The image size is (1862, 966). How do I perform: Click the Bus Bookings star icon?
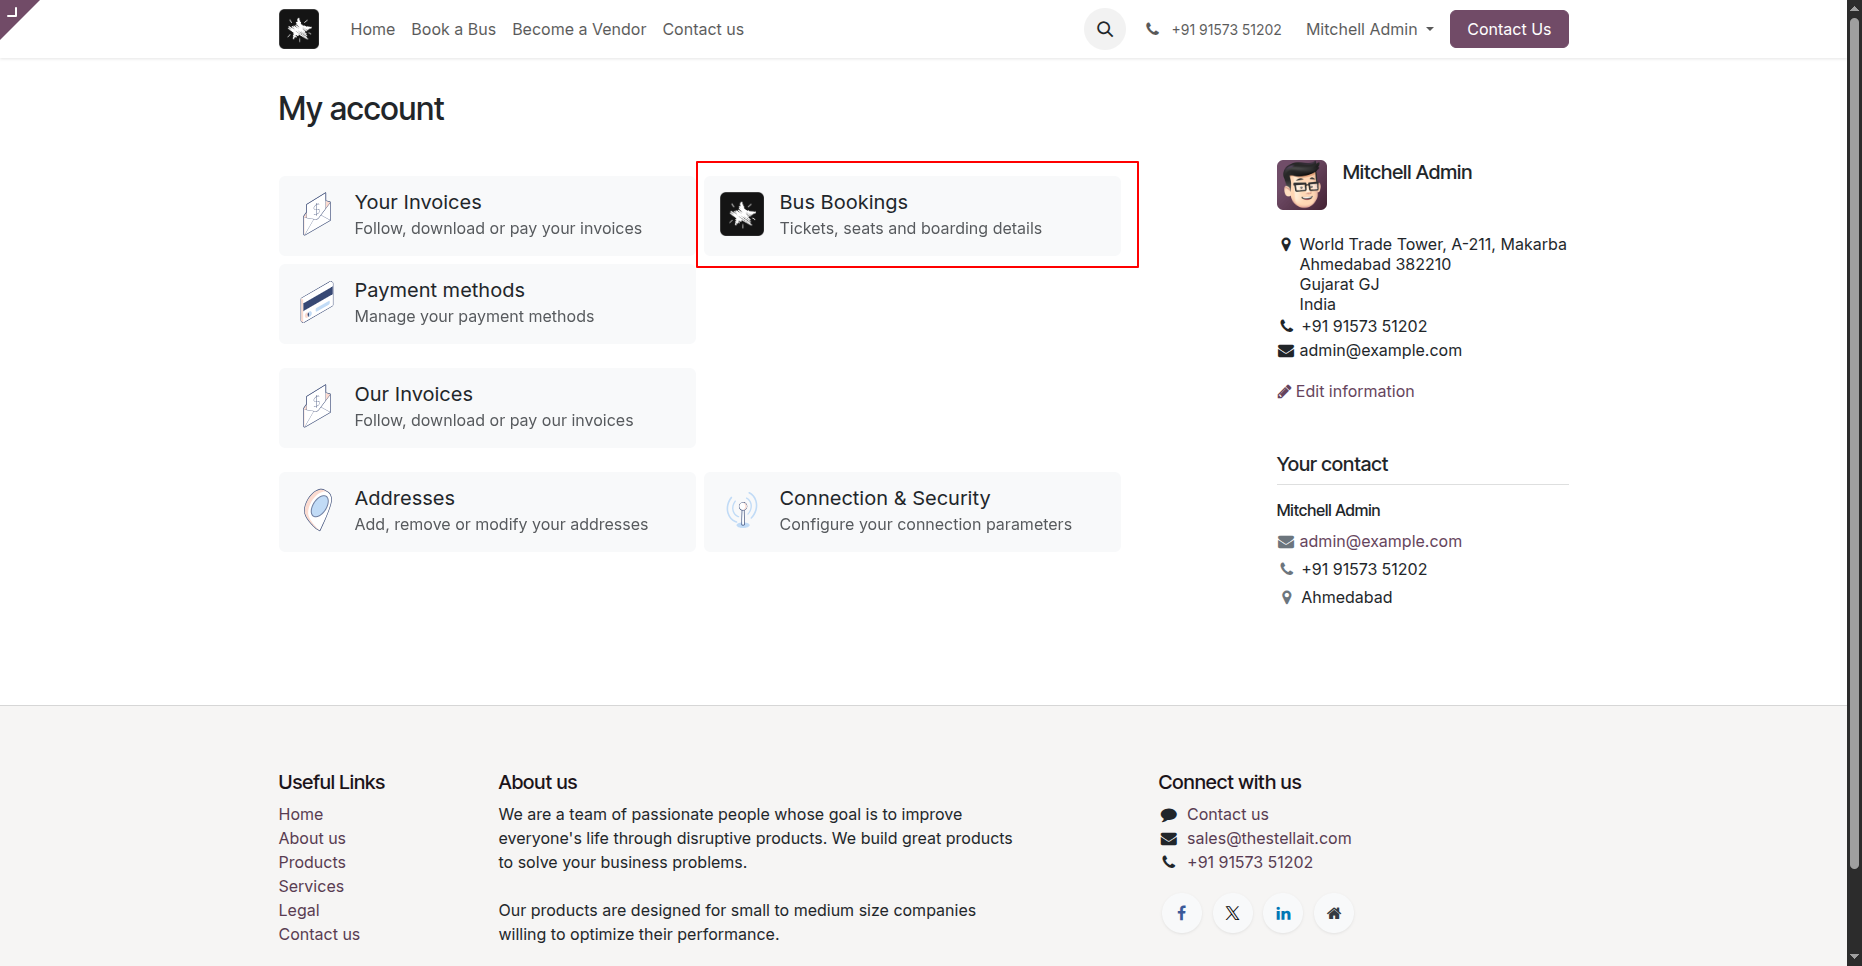[x=742, y=214]
